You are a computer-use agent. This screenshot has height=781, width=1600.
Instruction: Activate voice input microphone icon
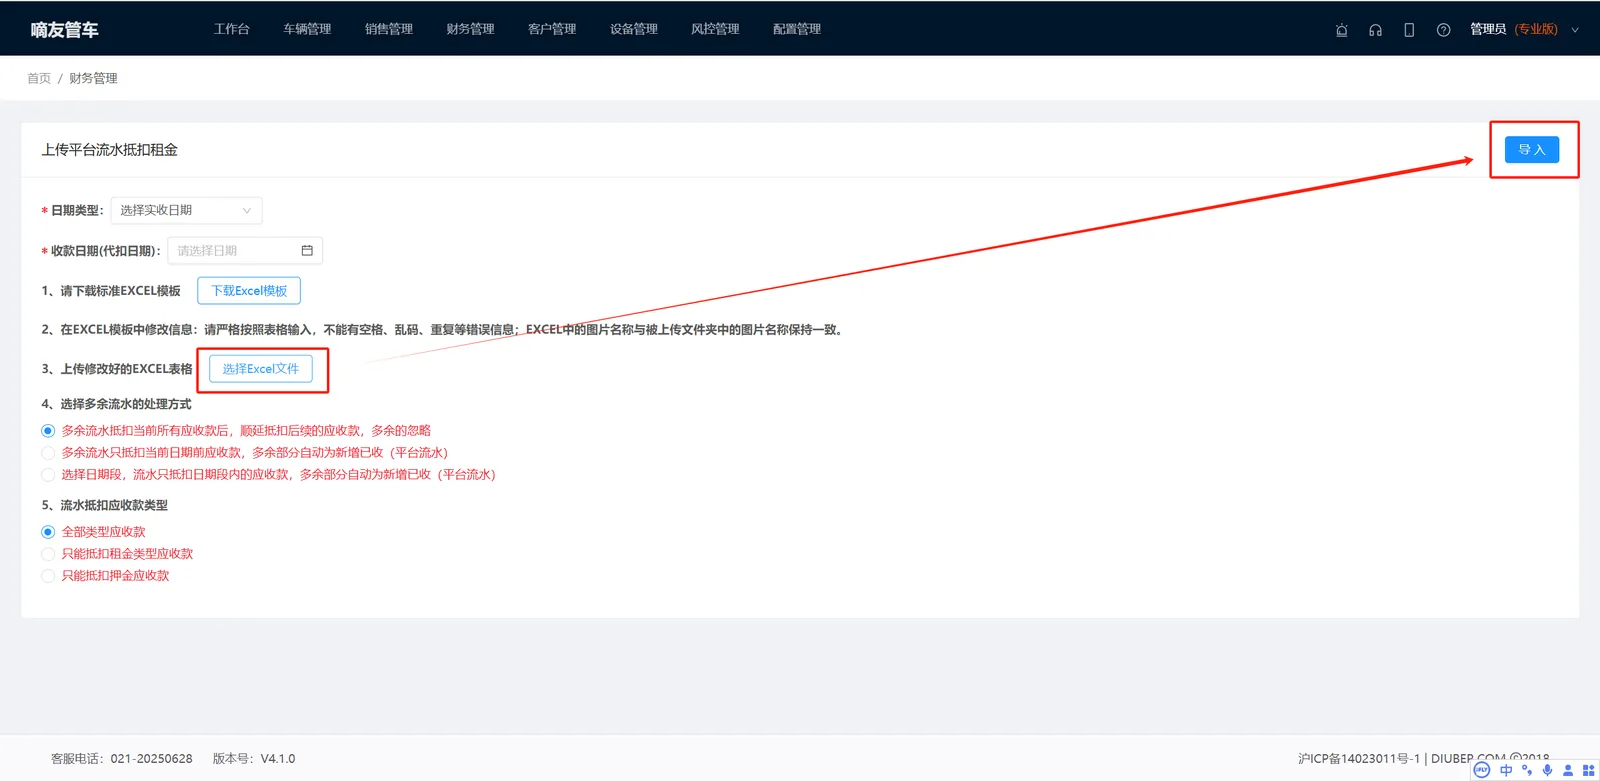click(1547, 770)
